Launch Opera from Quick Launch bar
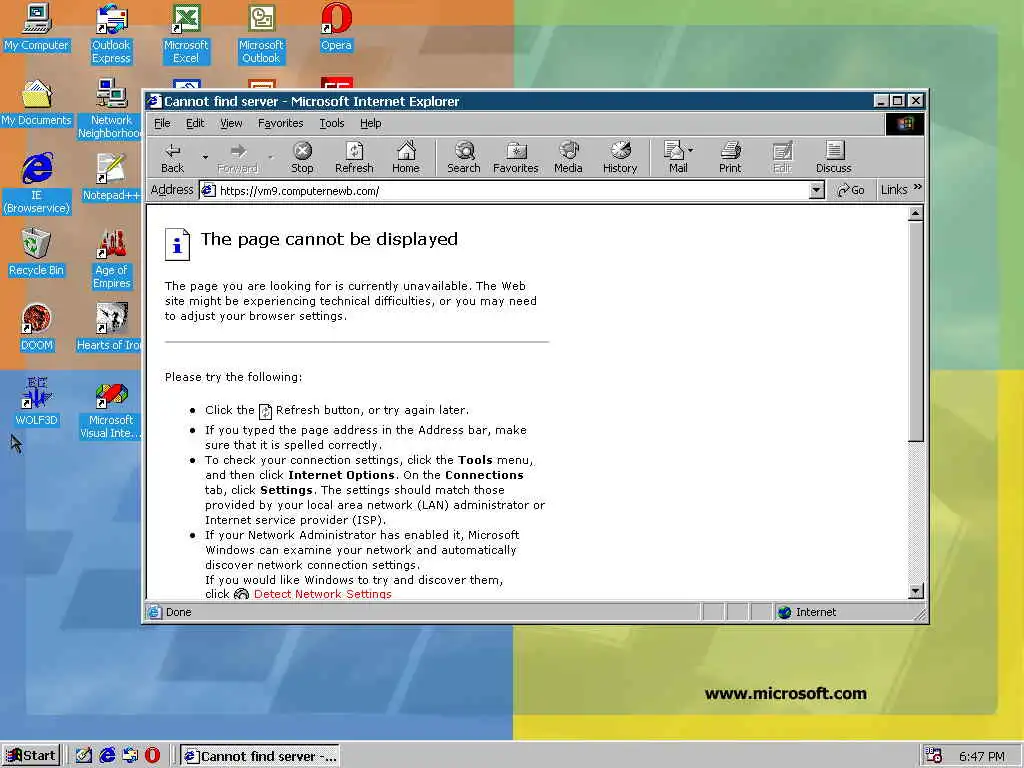This screenshot has width=1024, height=768. point(152,756)
